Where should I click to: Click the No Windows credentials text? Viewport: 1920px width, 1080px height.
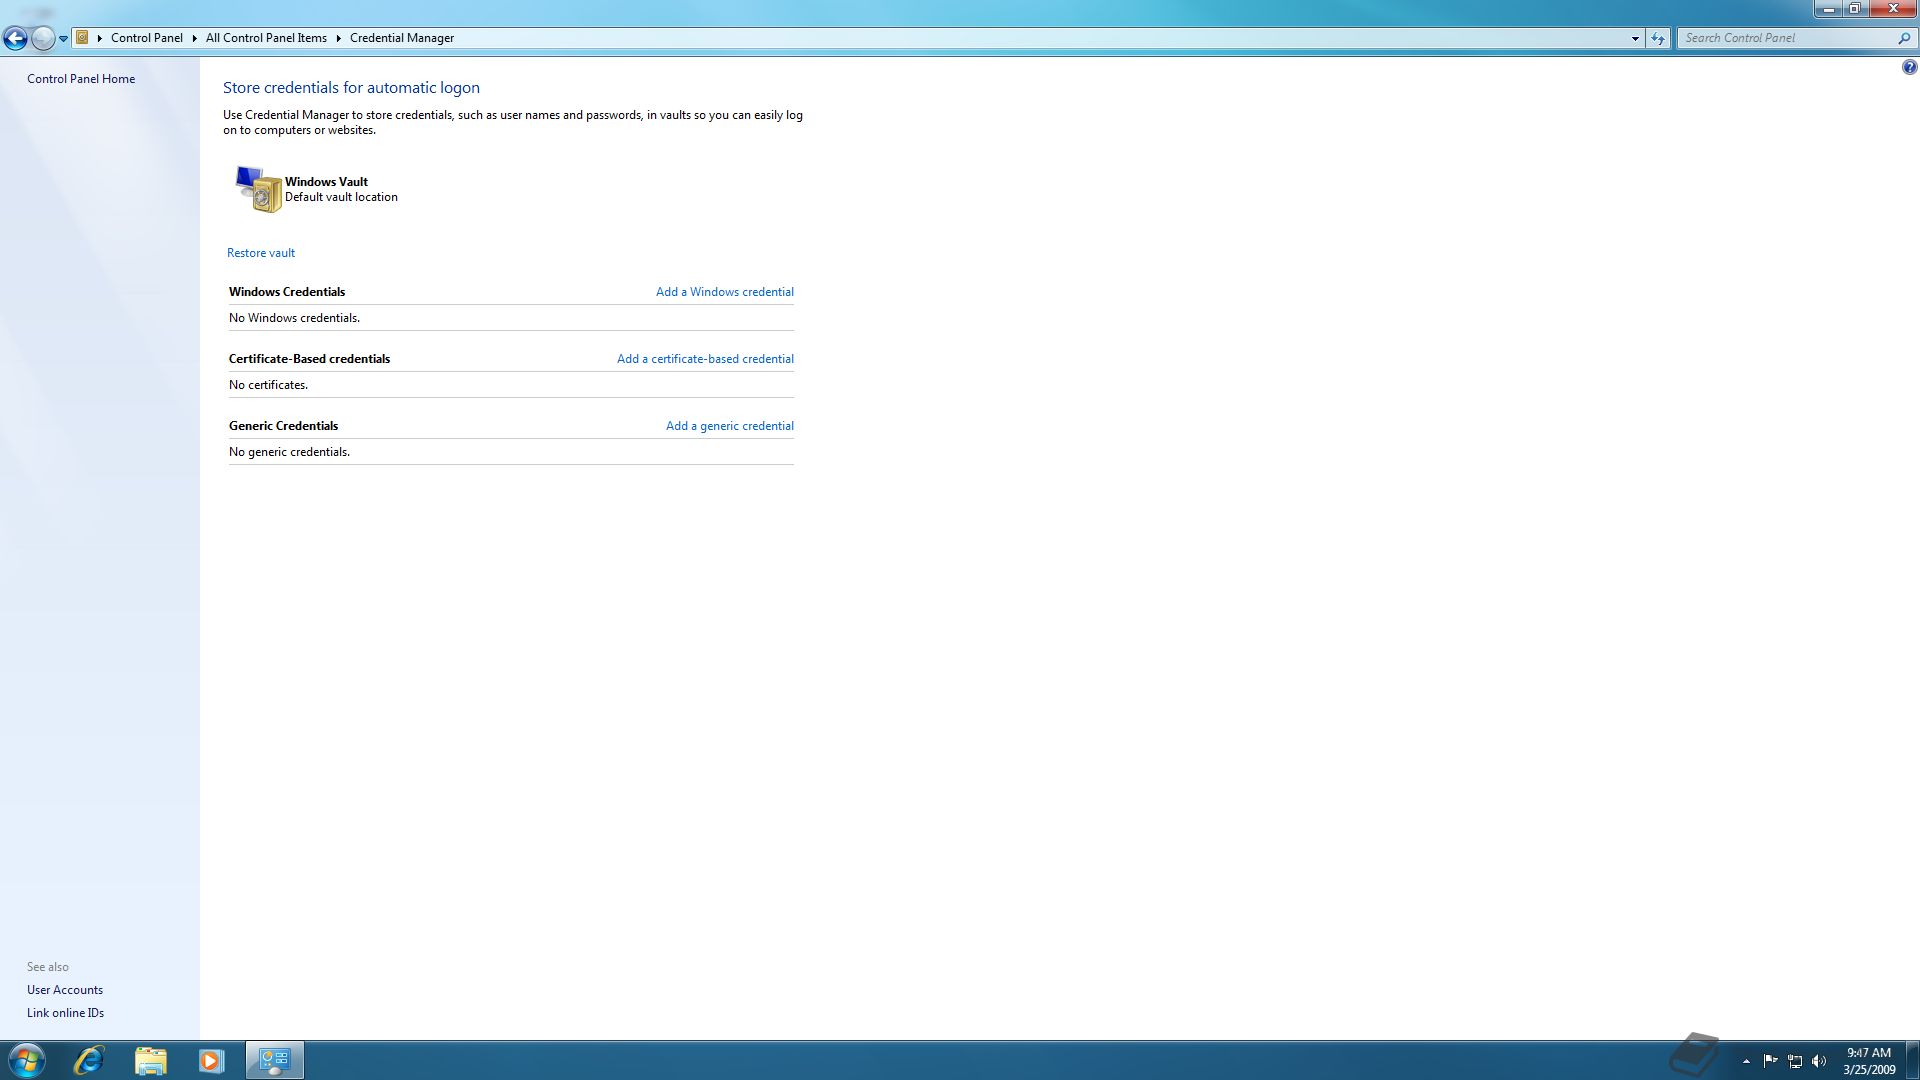[294, 318]
